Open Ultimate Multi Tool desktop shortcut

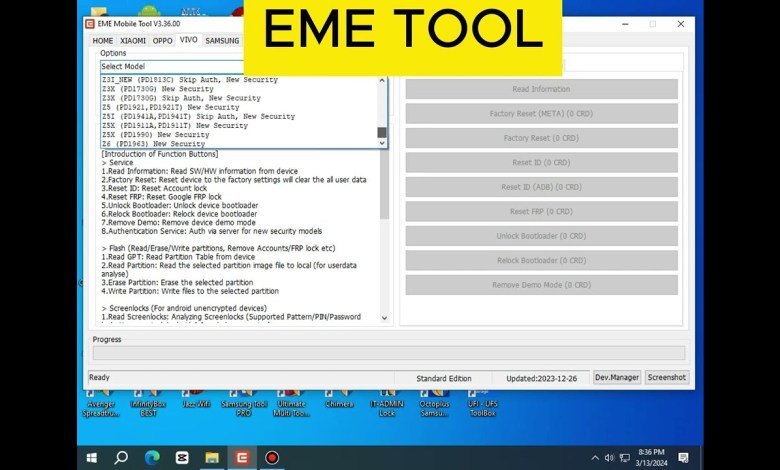292,403
